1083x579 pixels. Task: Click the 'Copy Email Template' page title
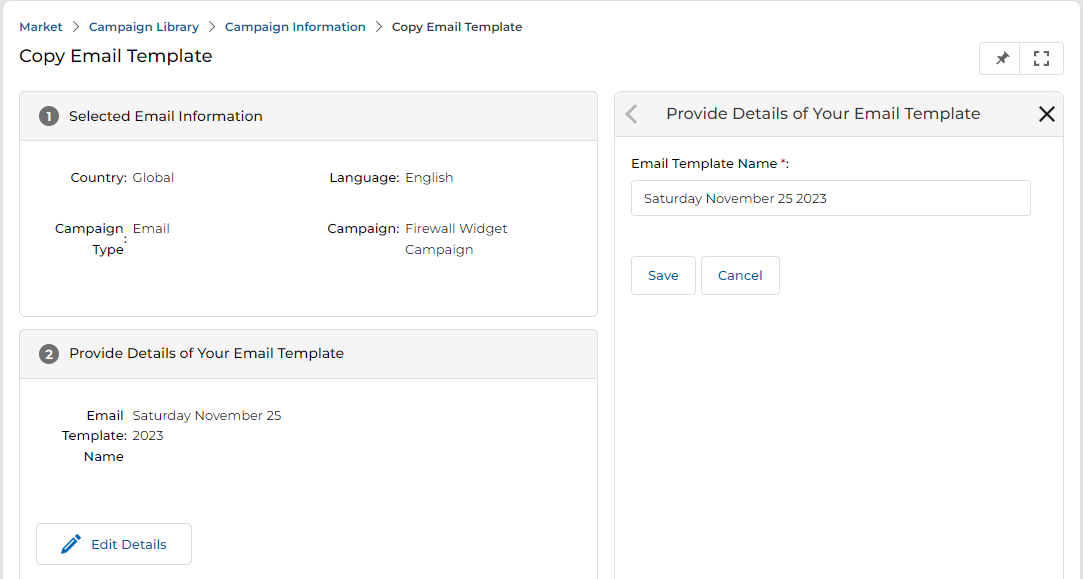[x=115, y=56]
